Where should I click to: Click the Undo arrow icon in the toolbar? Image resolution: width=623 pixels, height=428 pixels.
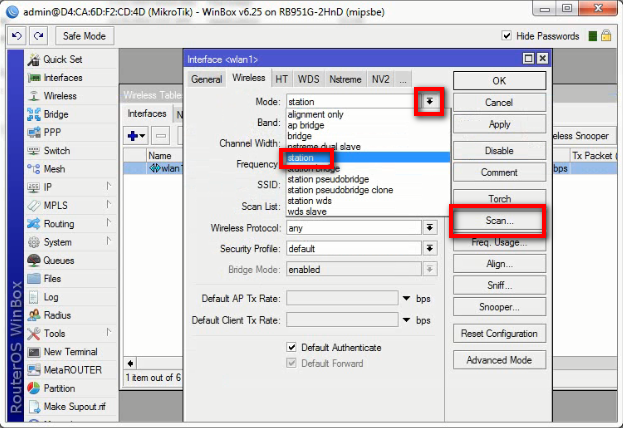[x=17, y=36]
